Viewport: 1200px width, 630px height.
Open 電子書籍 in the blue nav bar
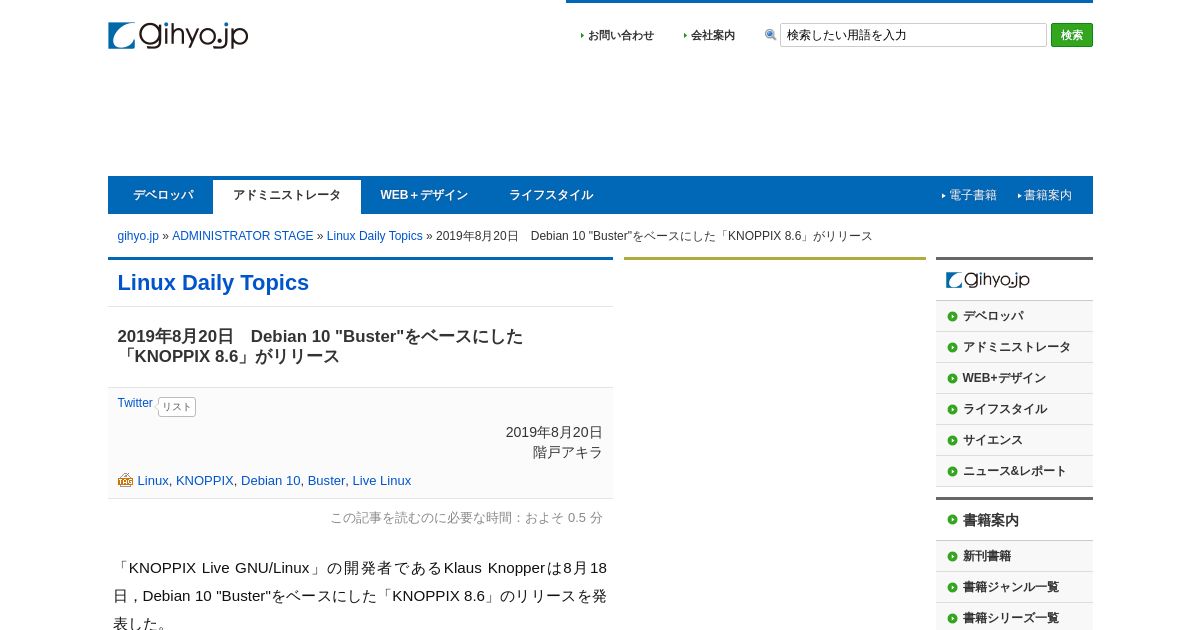(x=972, y=195)
